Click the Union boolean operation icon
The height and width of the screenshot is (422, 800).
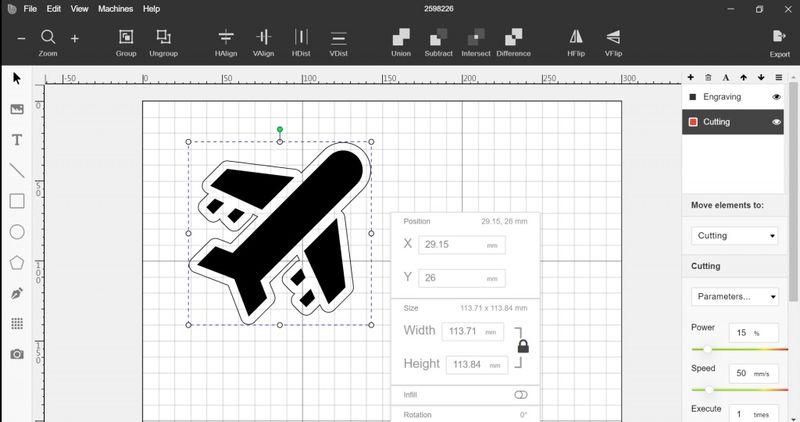pyautogui.click(x=401, y=41)
